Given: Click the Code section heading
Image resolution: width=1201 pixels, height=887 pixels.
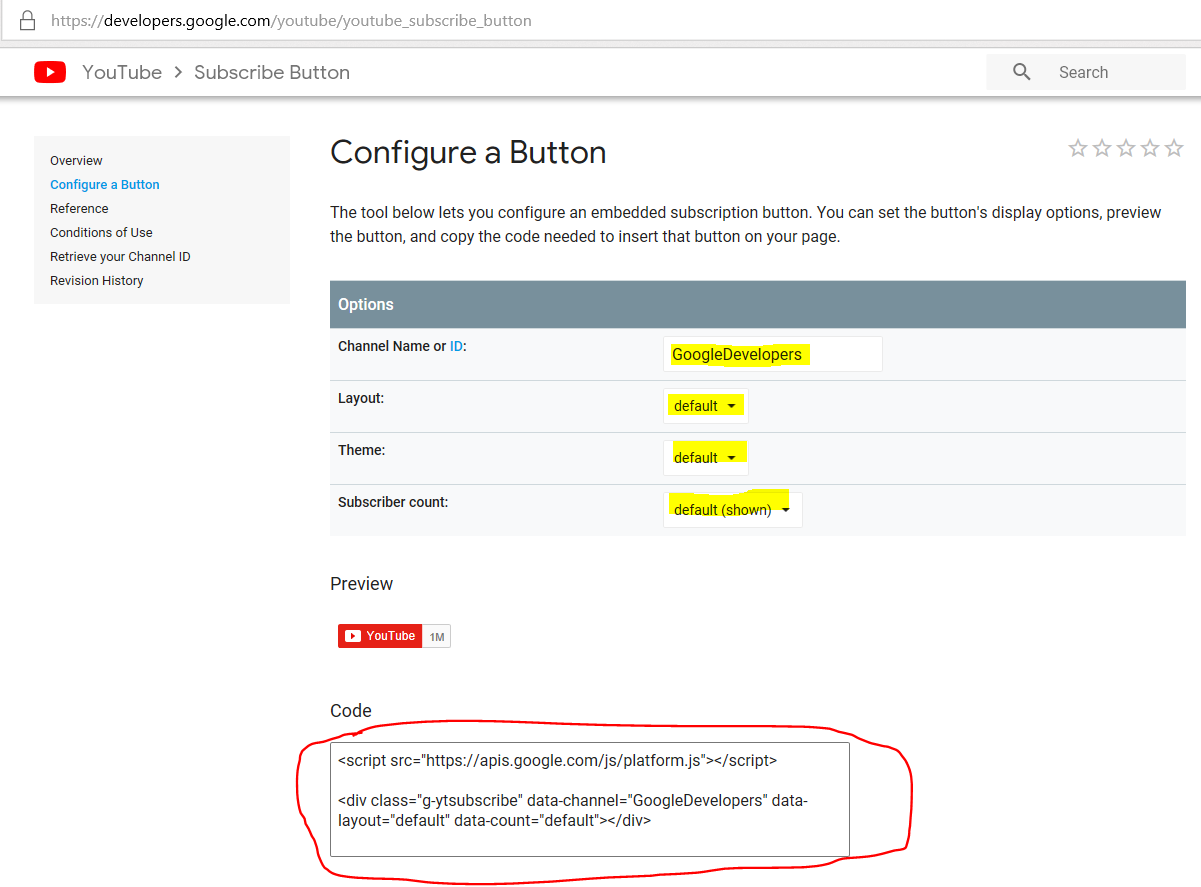Looking at the screenshot, I should tap(351, 711).
